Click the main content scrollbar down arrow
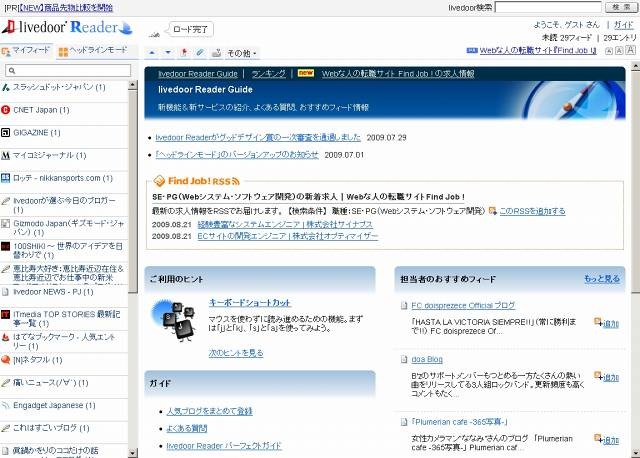This screenshot has height=458, width=640. [636, 453]
